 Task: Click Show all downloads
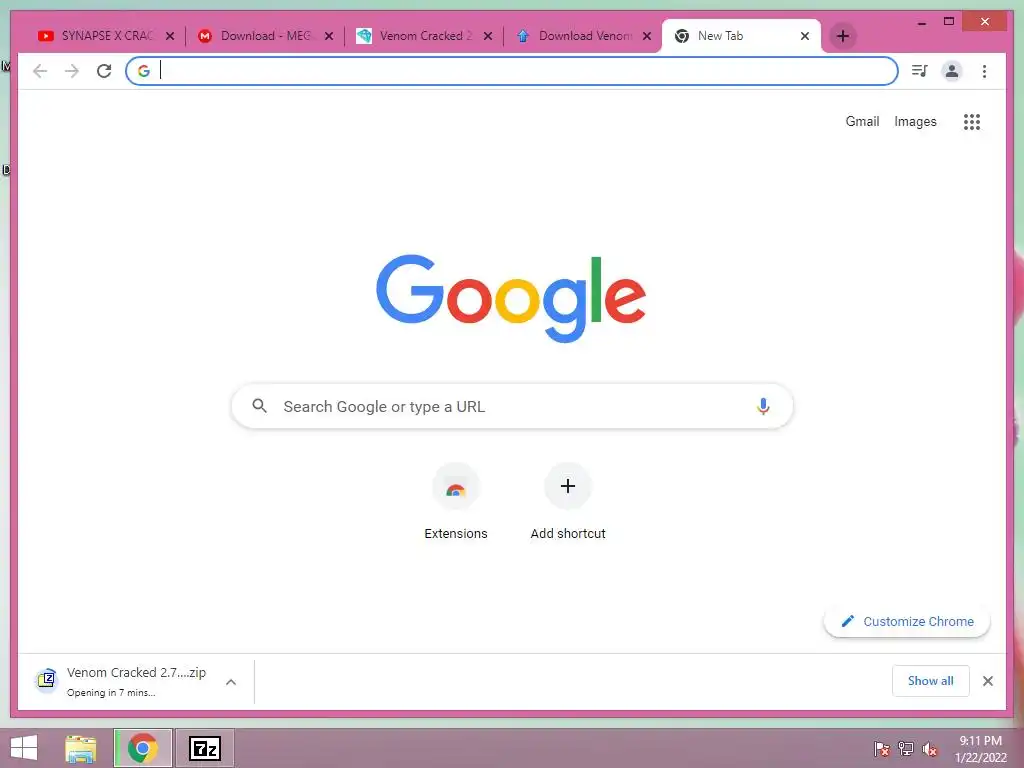pos(931,681)
